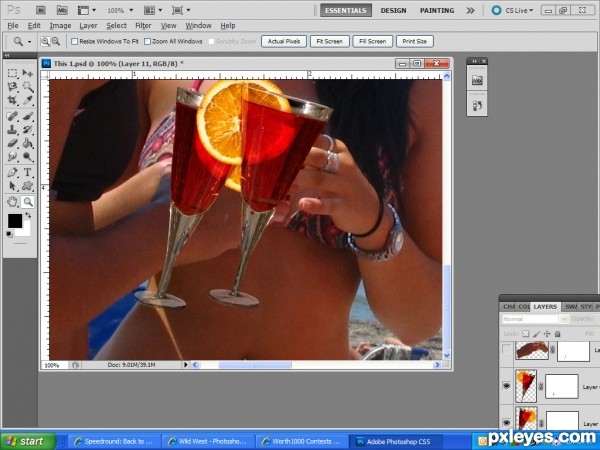Image resolution: width=600 pixels, height=450 pixels.
Task: Open the Filter menu
Action: (143, 26)
